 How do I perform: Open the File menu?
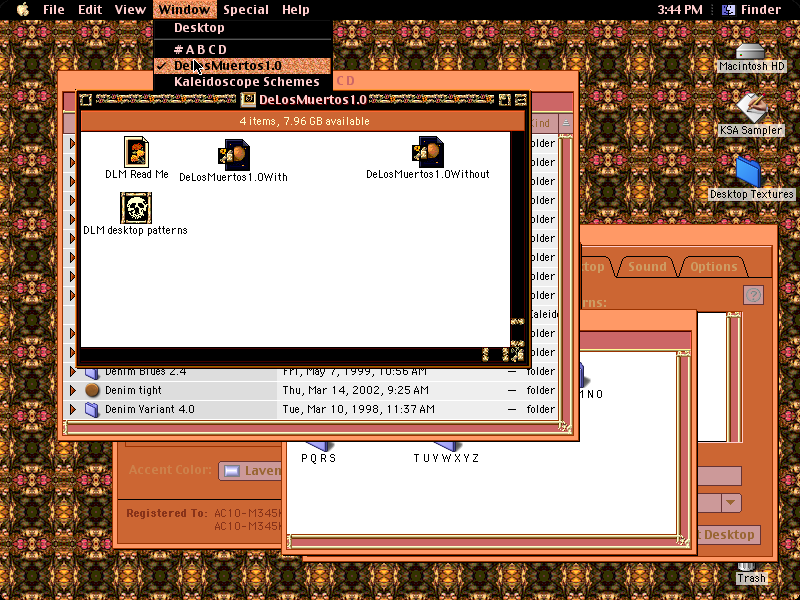point(54,10)
